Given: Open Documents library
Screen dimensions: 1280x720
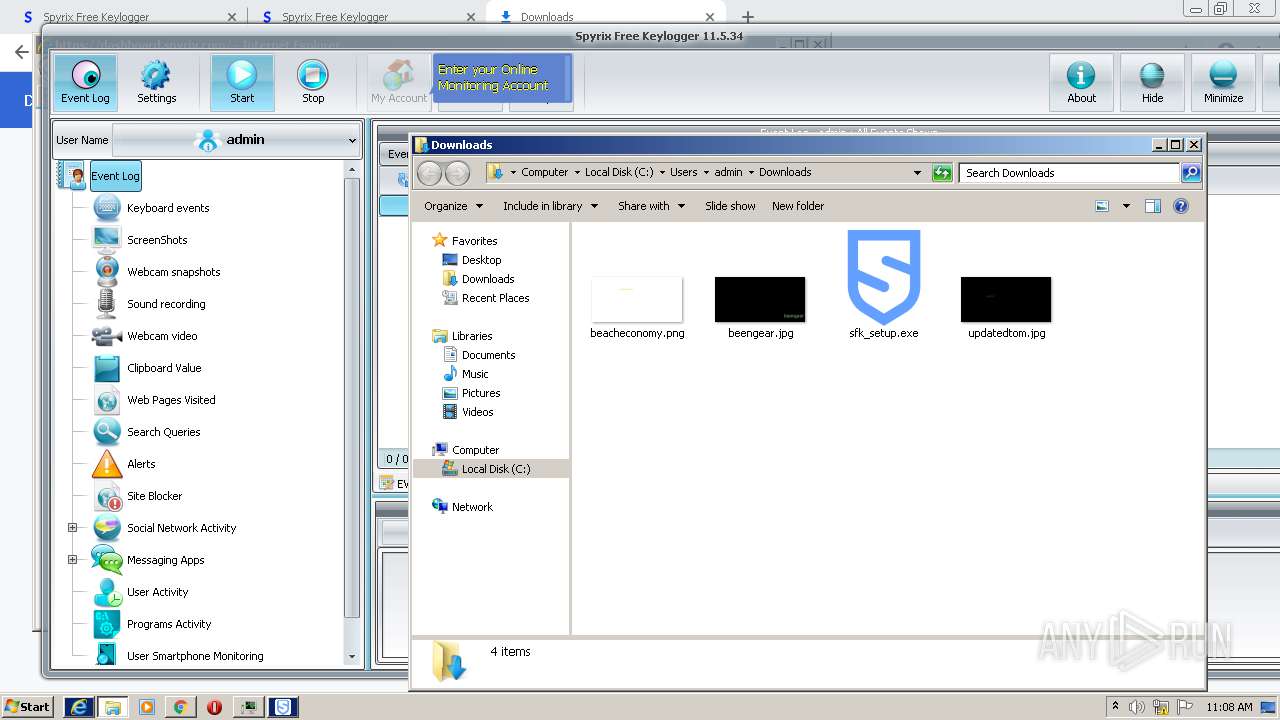Looking at the screenshot, I should (x=488, y=355).
